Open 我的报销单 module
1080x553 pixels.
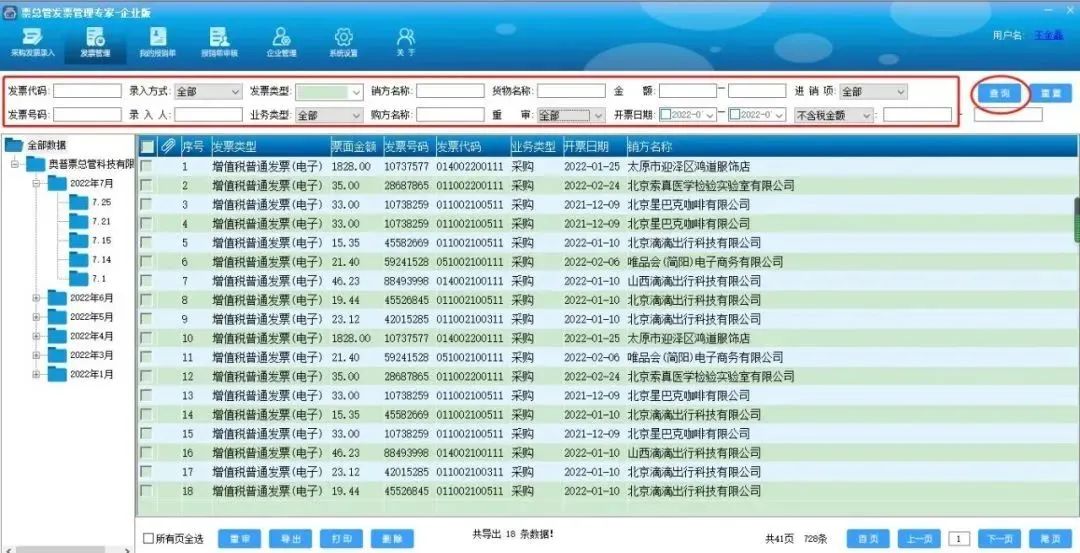click(x=157, y=41)
